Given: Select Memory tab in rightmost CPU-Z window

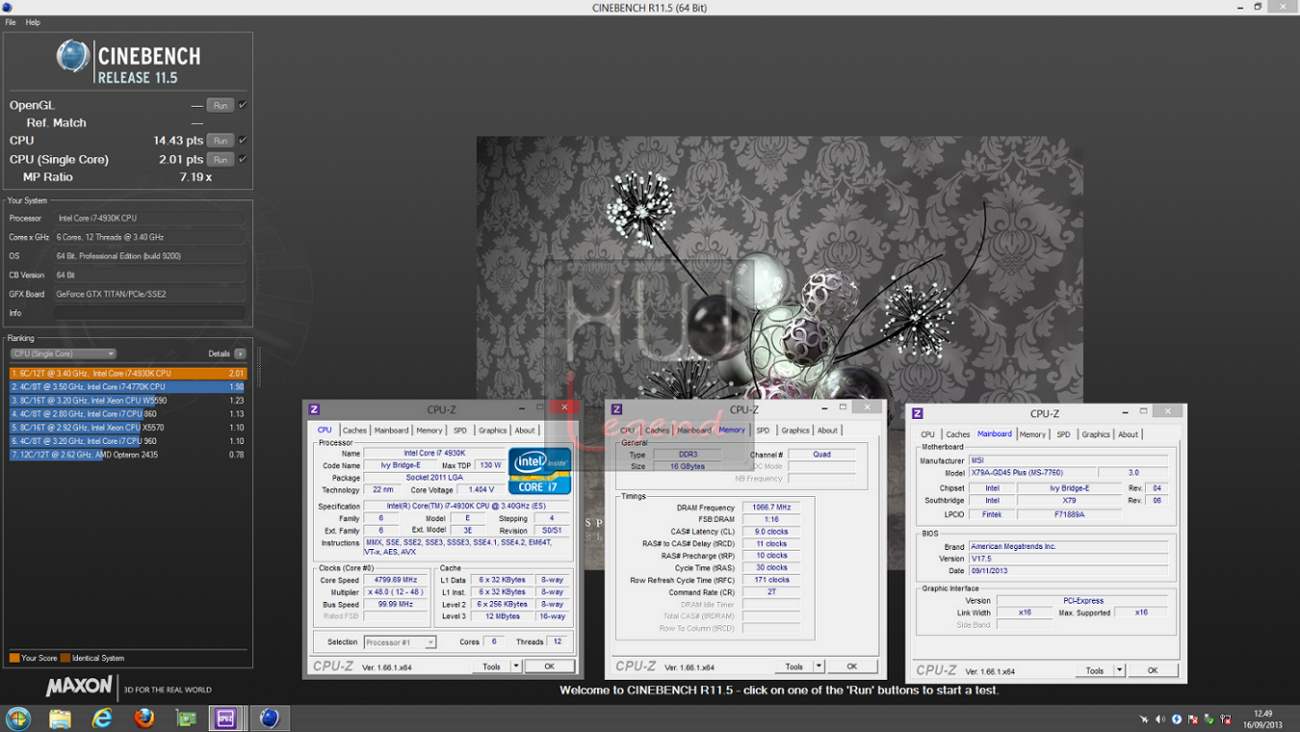Looking at the screenshot, I should tap(1033, 434).
